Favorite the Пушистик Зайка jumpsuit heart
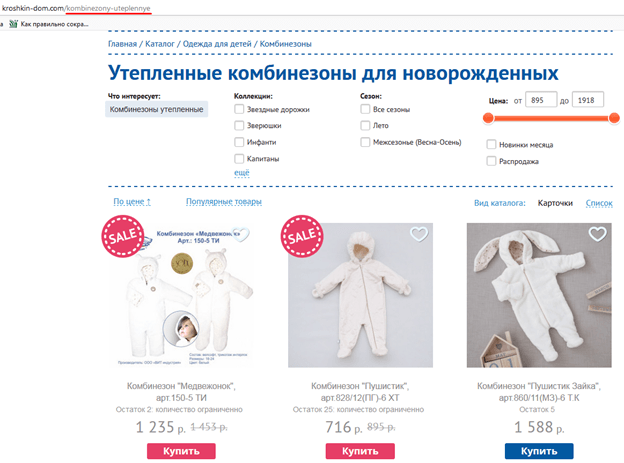624x463 pixels. click(x=597, y=234)
